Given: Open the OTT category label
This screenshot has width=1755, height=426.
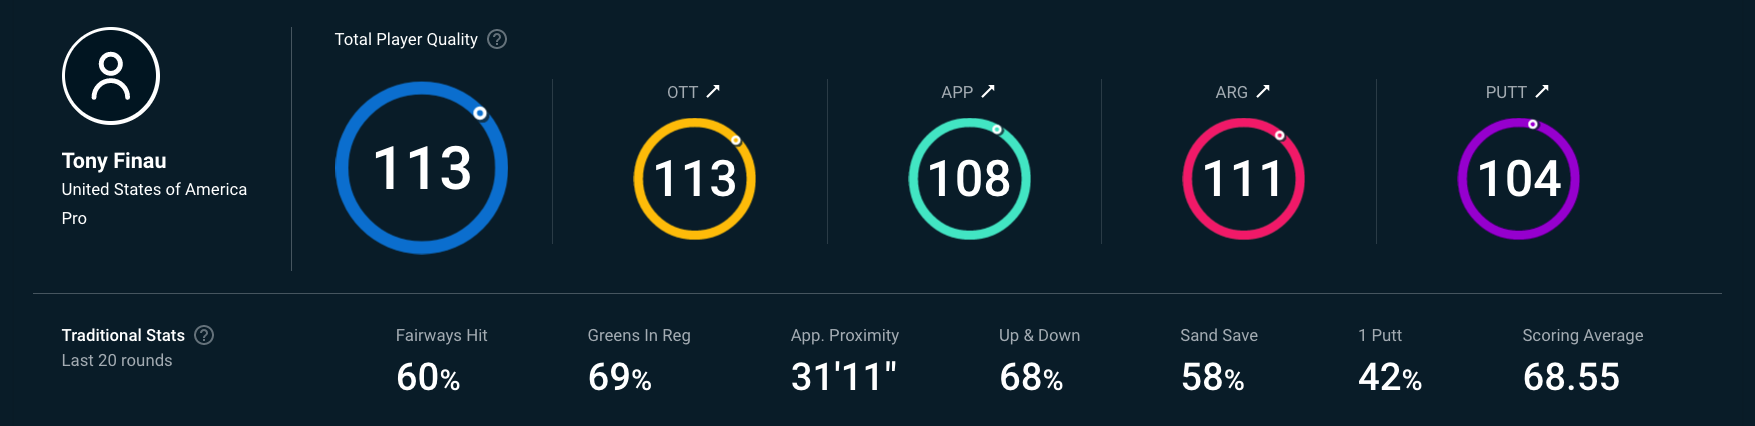Looking at the screenshot, I should coord(682,92).
